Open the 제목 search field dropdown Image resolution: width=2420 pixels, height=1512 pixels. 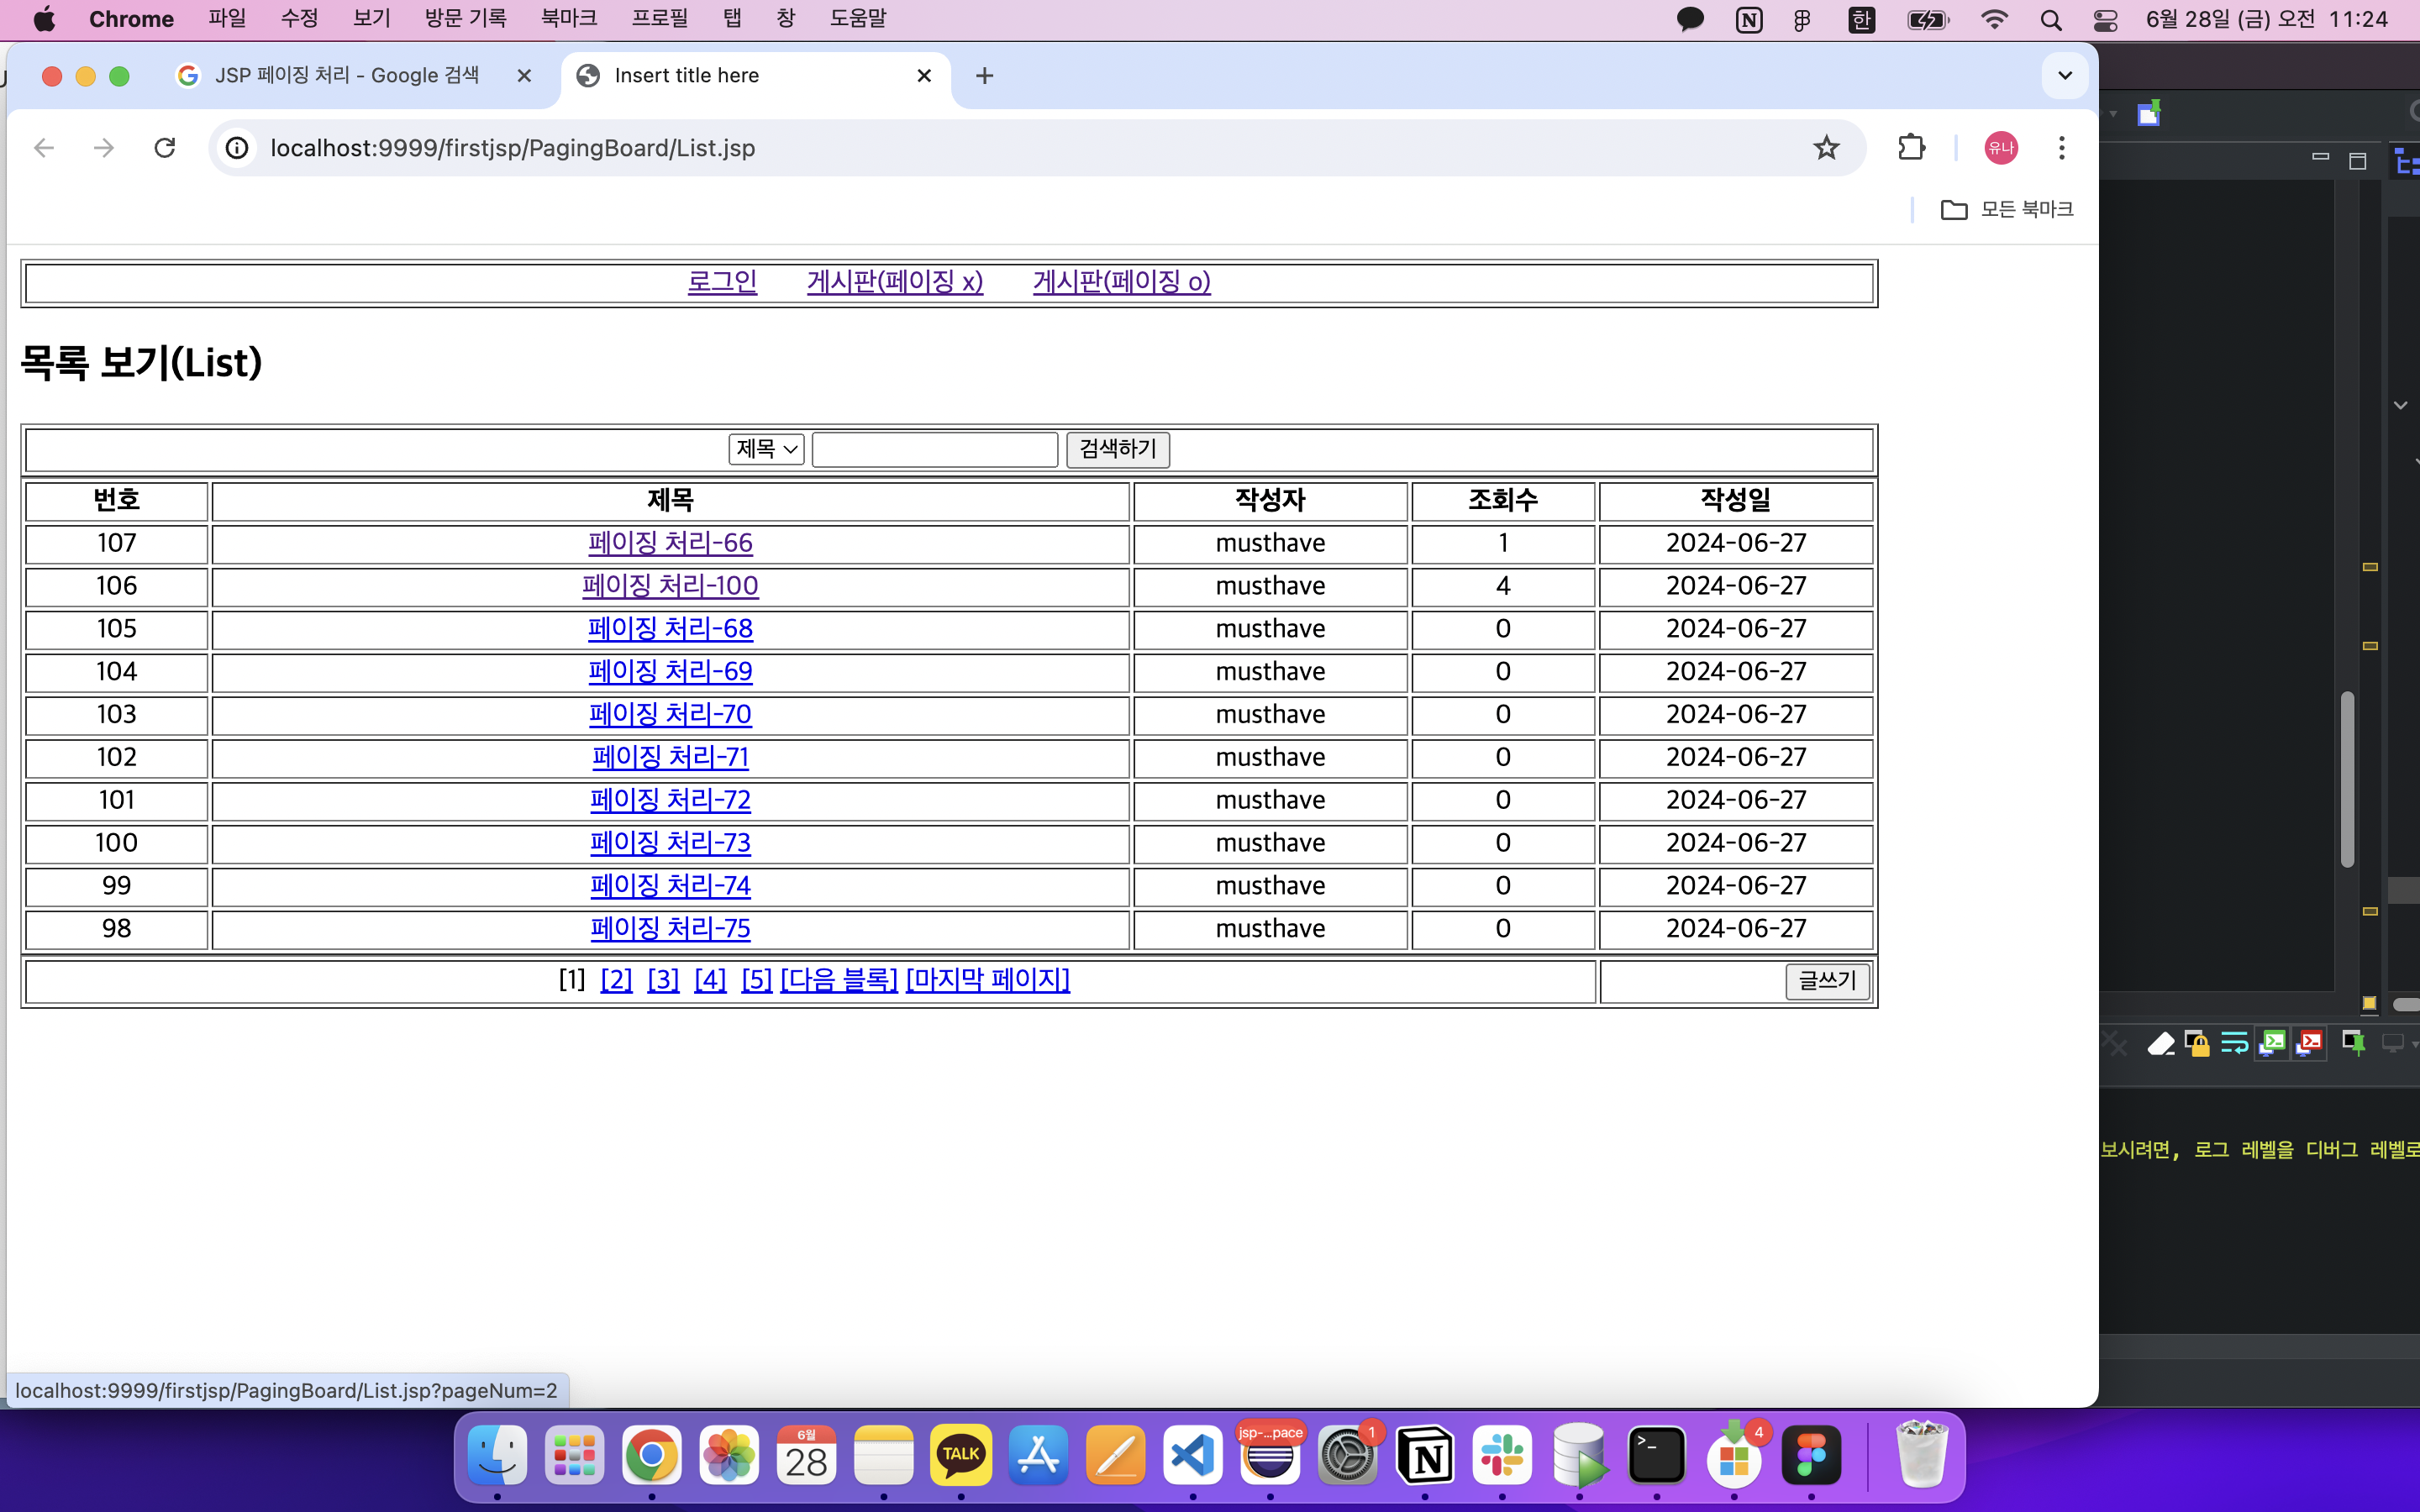tap(766, 449)
